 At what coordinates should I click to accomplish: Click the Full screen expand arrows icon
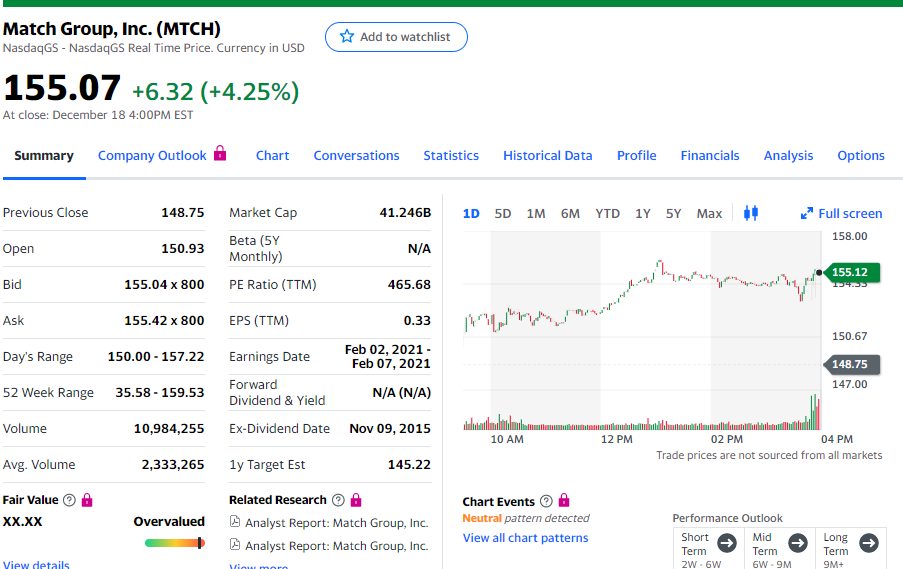(807, 214)
